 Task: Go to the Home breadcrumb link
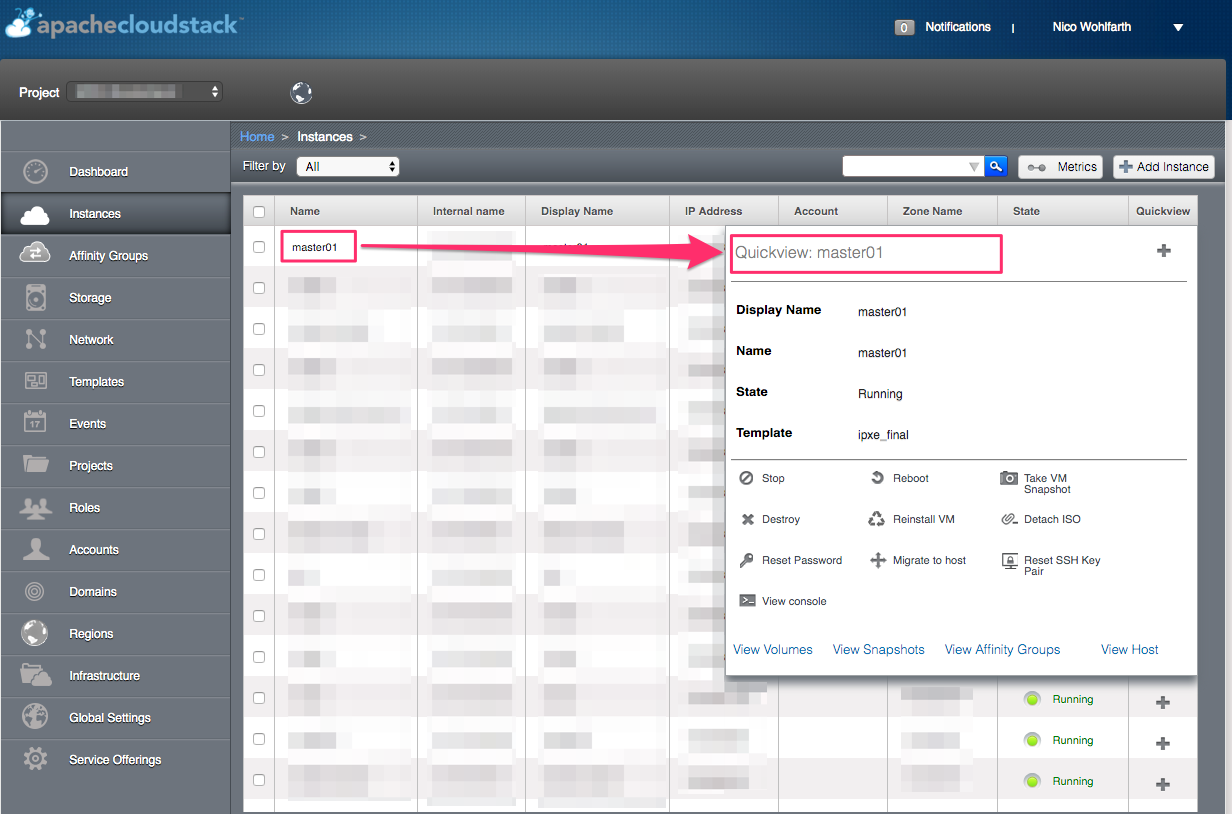(257, 136)
